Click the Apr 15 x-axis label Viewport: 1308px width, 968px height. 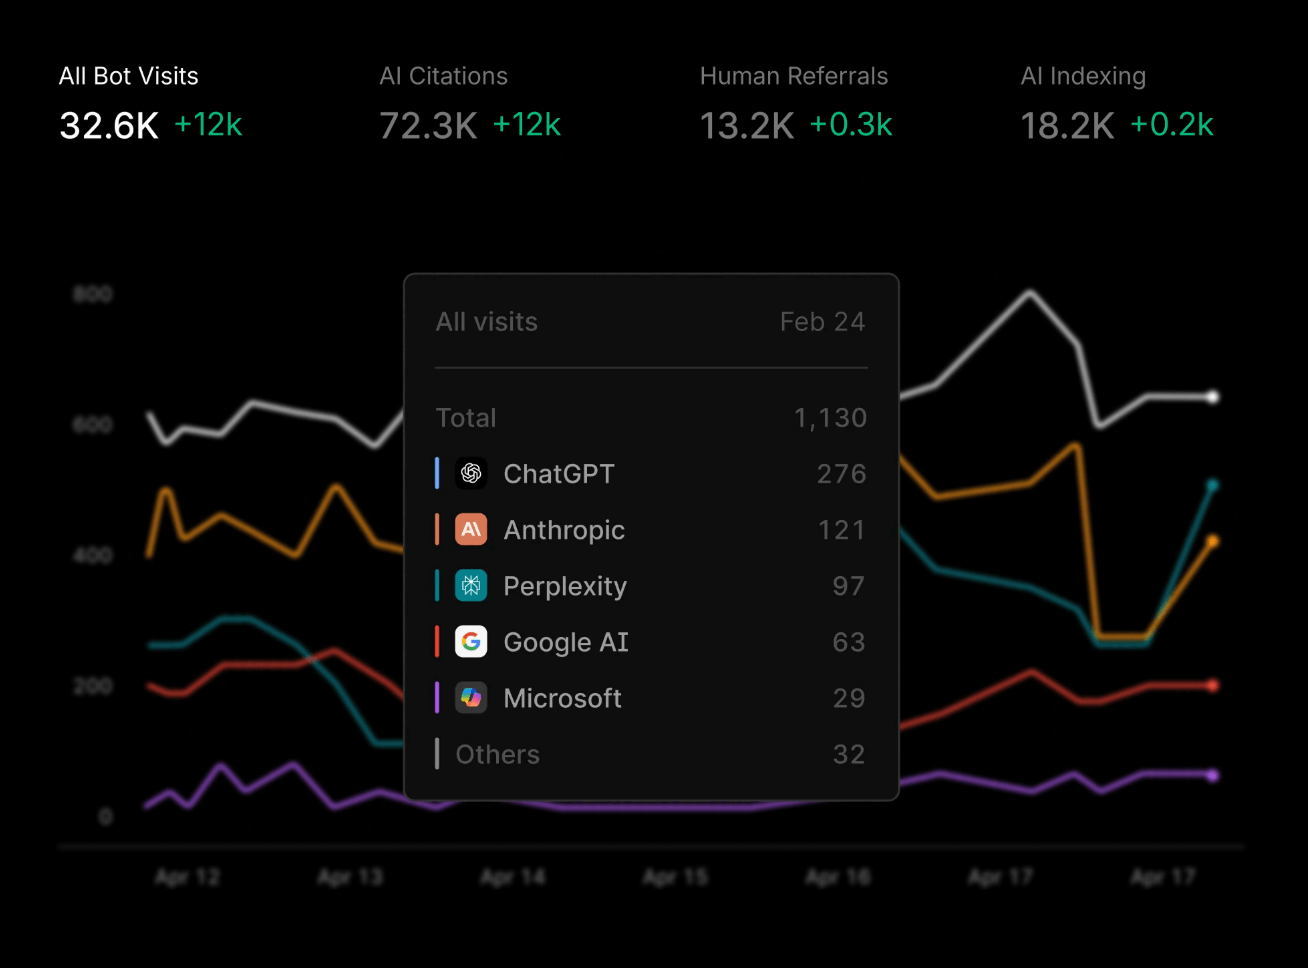[675, 877]
